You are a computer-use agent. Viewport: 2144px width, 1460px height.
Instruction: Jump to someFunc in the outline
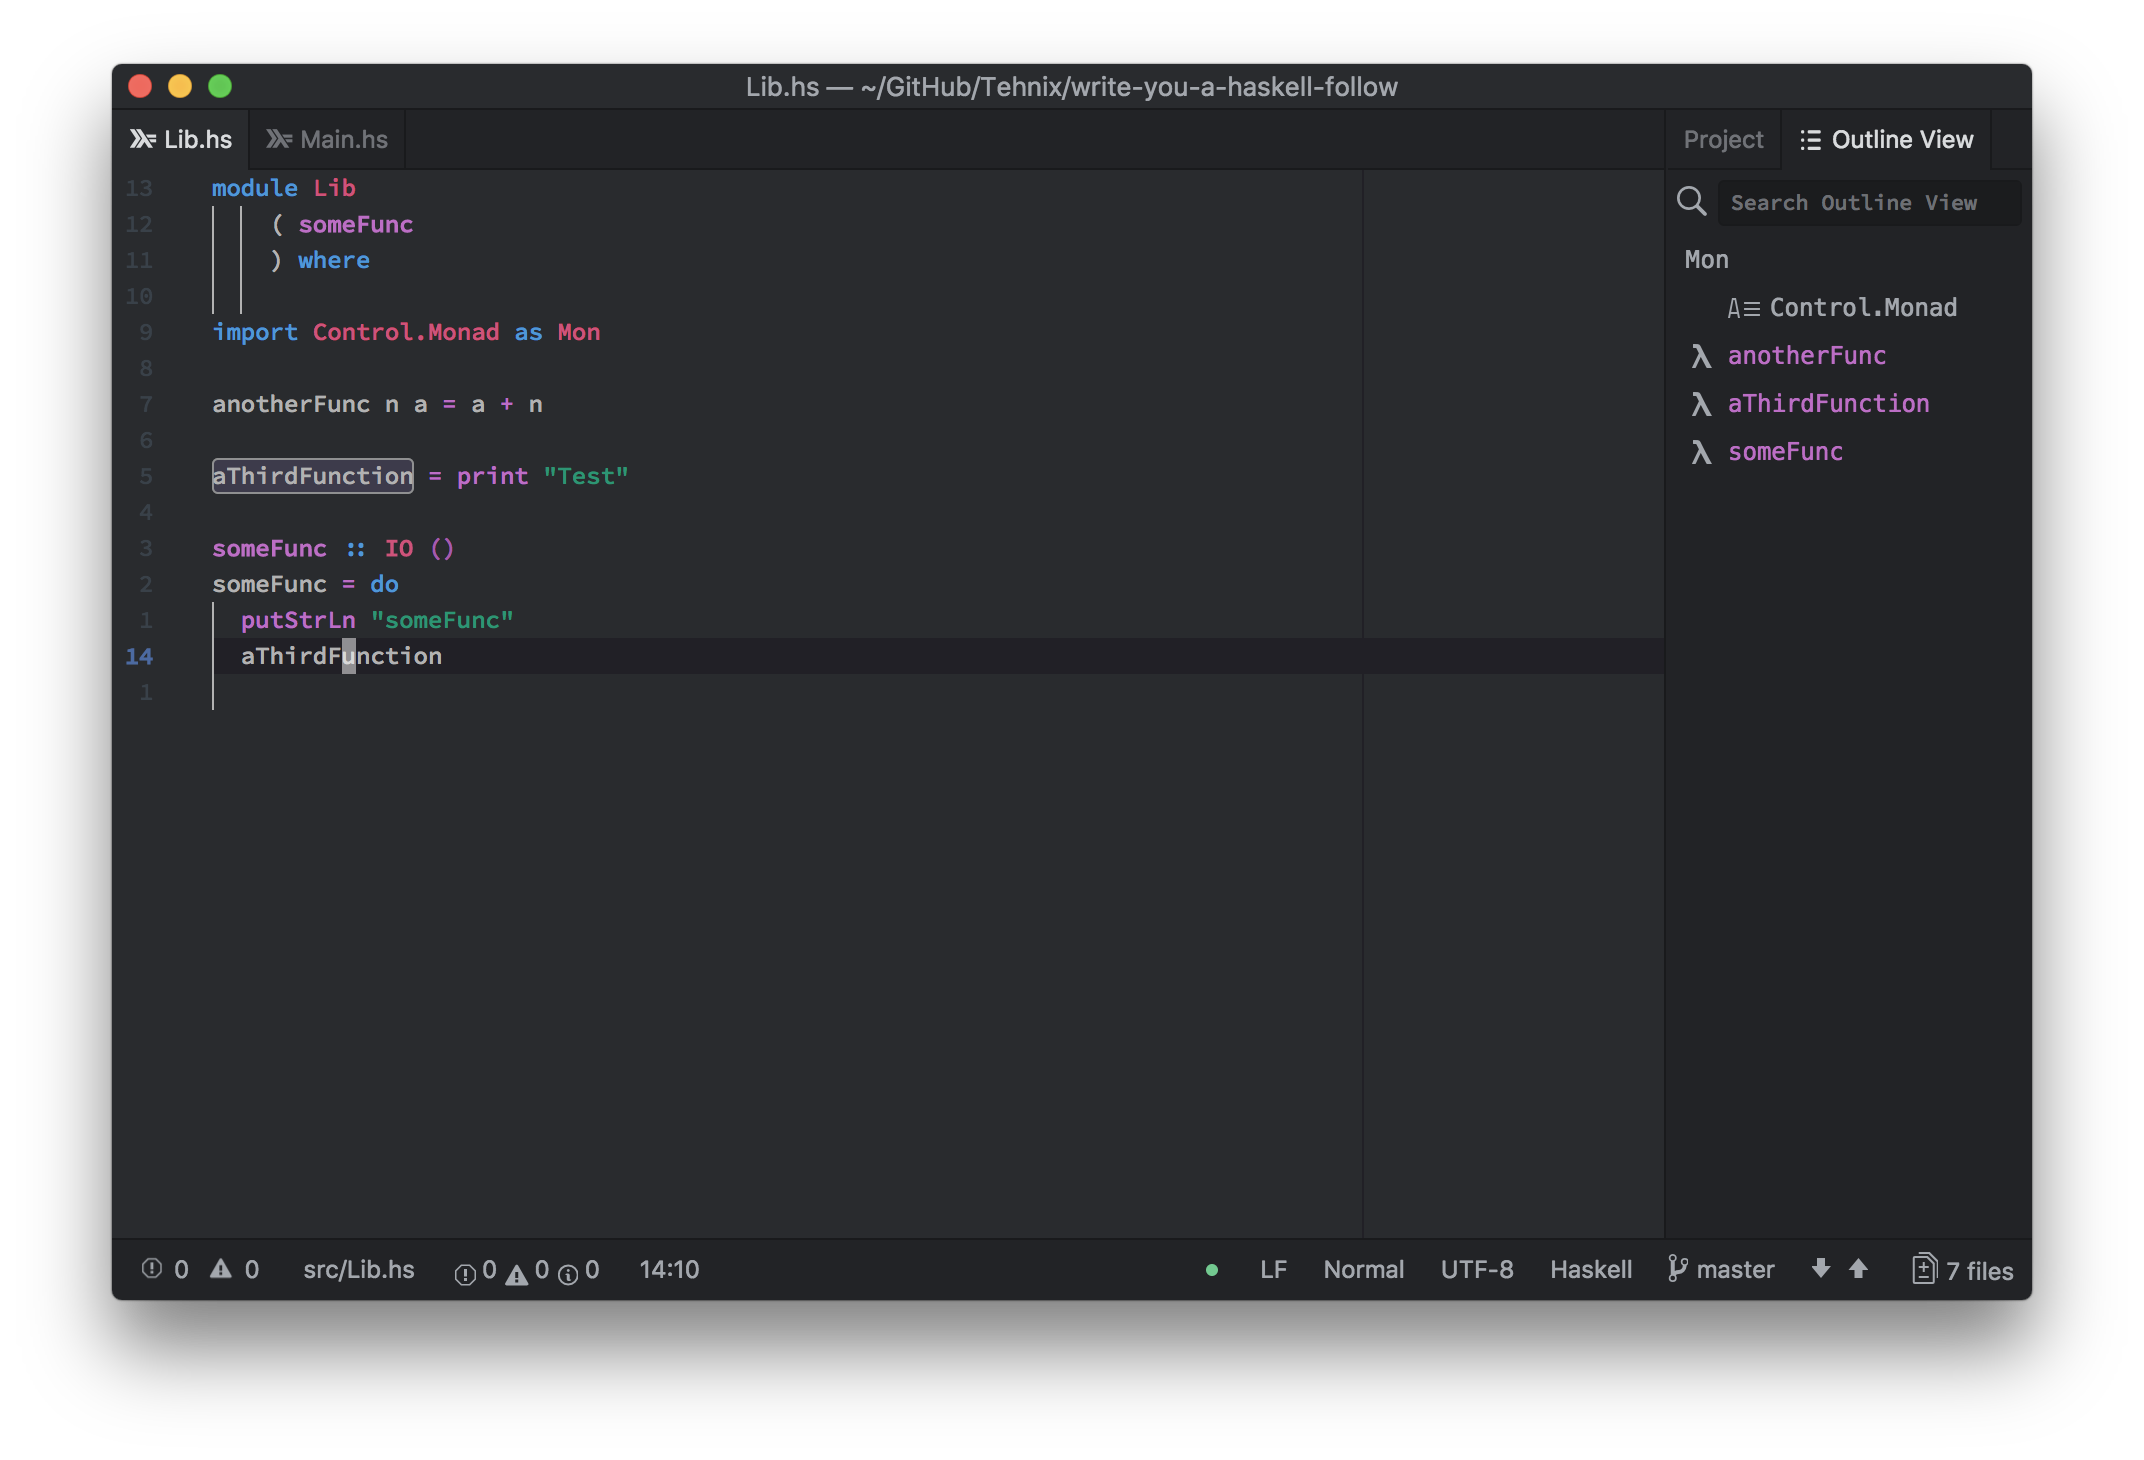tap(1785, 452)
